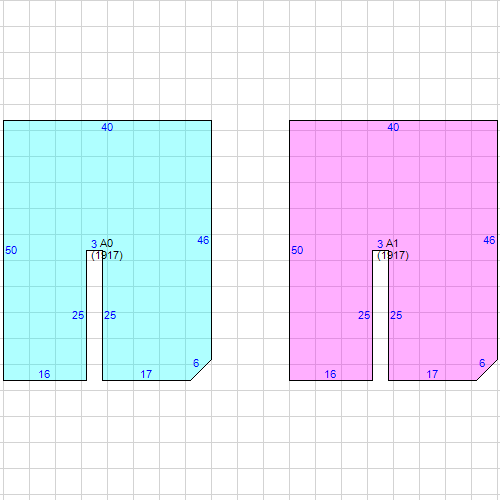Click the "25" label right of pink shape's slot
Image resolution: width=500 pixels, height=500 pixels.
pos(396,315)
